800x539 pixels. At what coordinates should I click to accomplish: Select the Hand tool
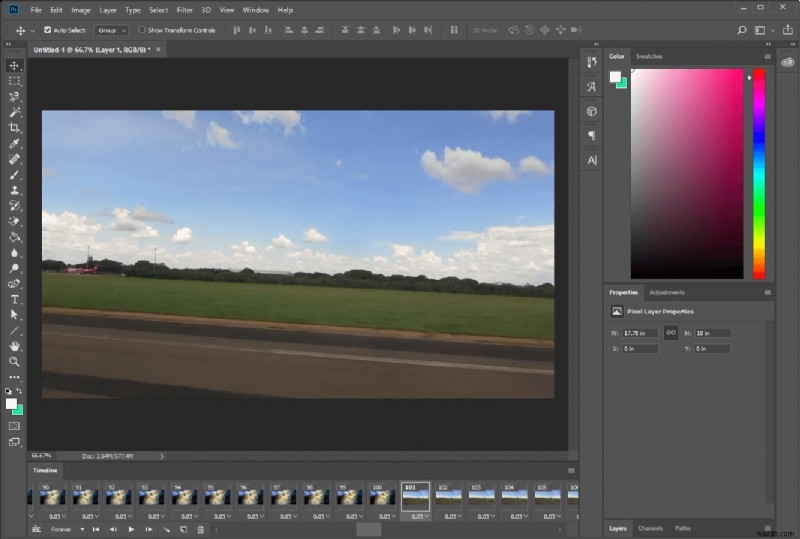click(x=14, y=346)
